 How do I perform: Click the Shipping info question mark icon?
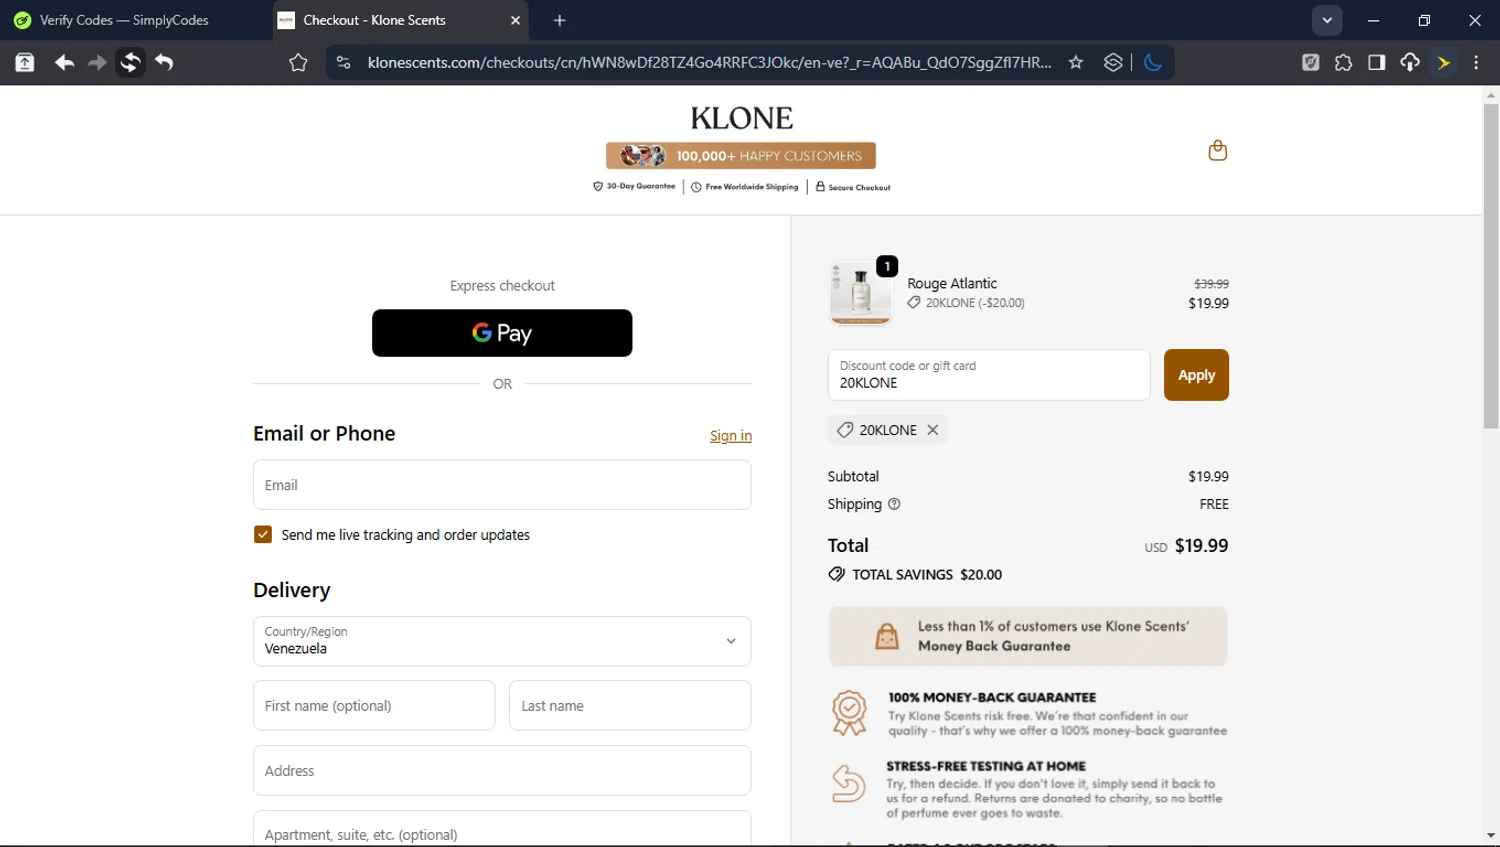pos(894,504)
